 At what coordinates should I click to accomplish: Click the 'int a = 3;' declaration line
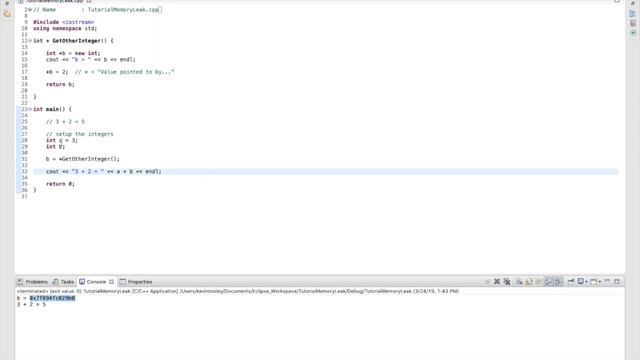[62, 140]
